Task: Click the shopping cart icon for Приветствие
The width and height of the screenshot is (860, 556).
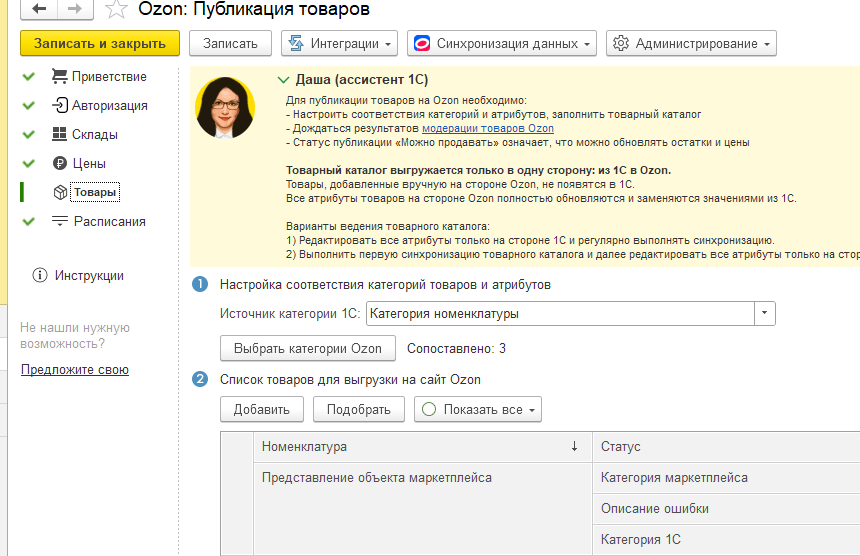Action: [59, 76]
